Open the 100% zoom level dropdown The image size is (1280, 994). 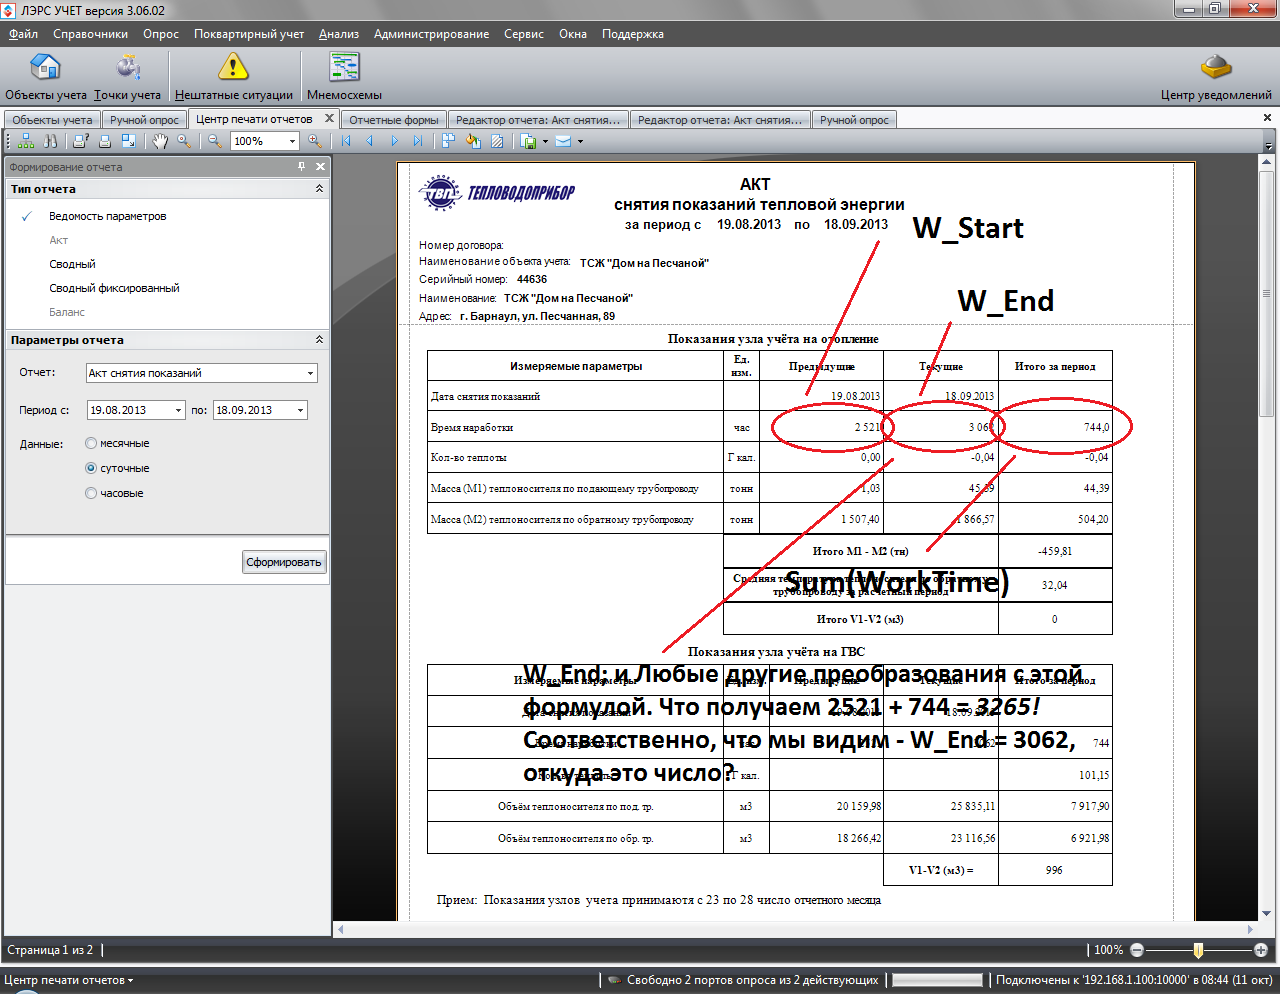pyautogui.click(x=292, y=141)
